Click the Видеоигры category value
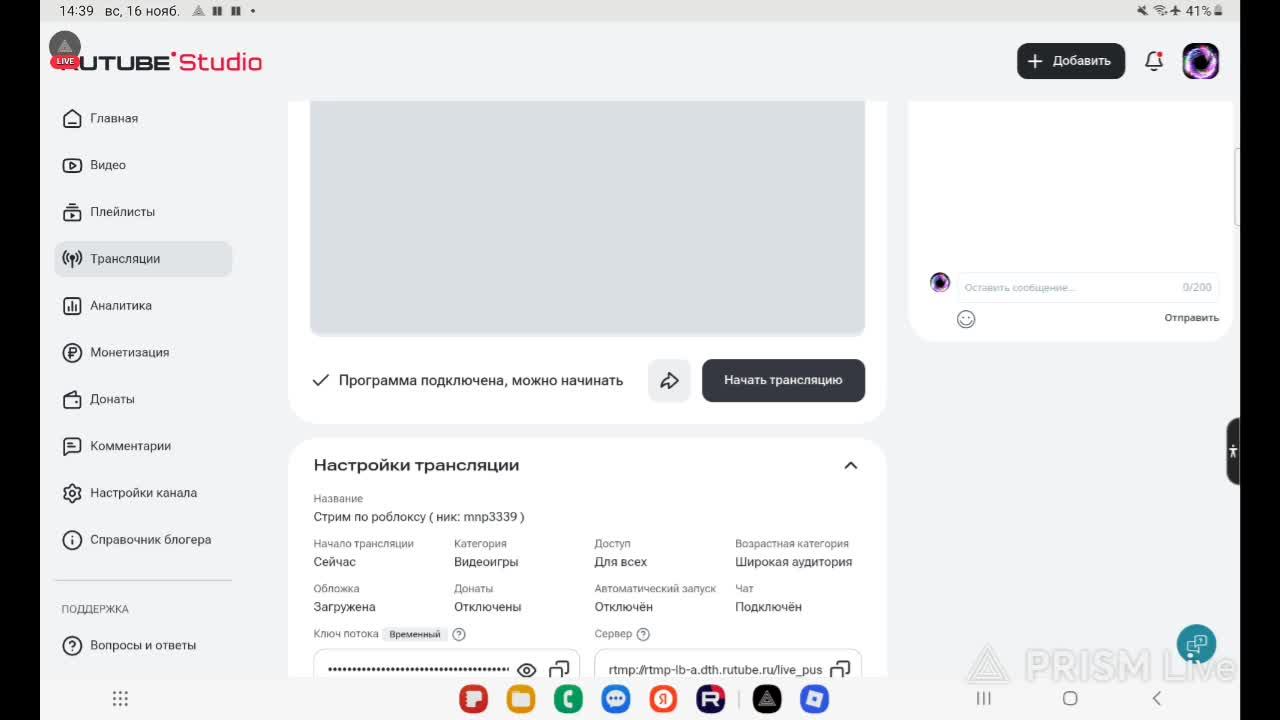1280x720 pixels. pyautogui.click(x=486, y=562)
